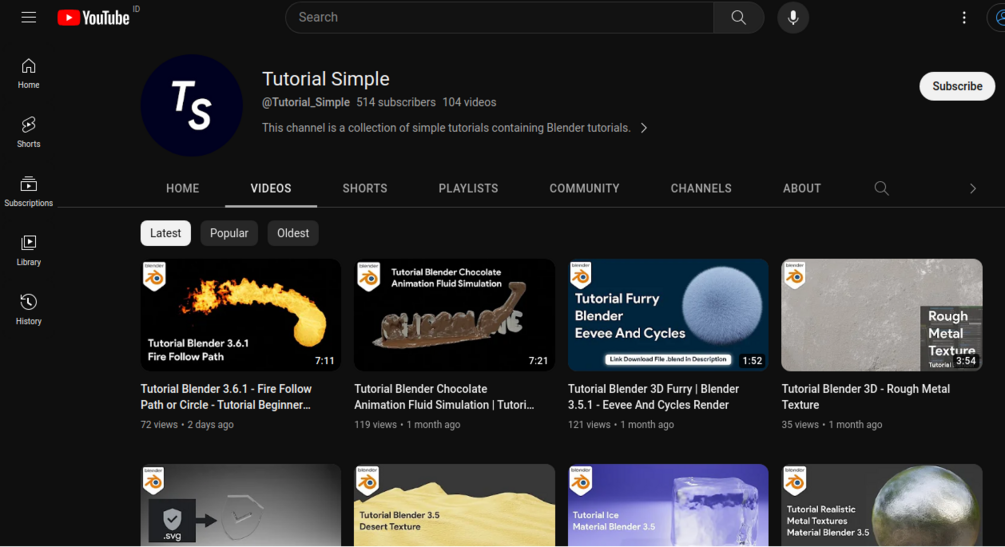Open the three-dot settings menu

pyautogui.click(x=964, y=17)
